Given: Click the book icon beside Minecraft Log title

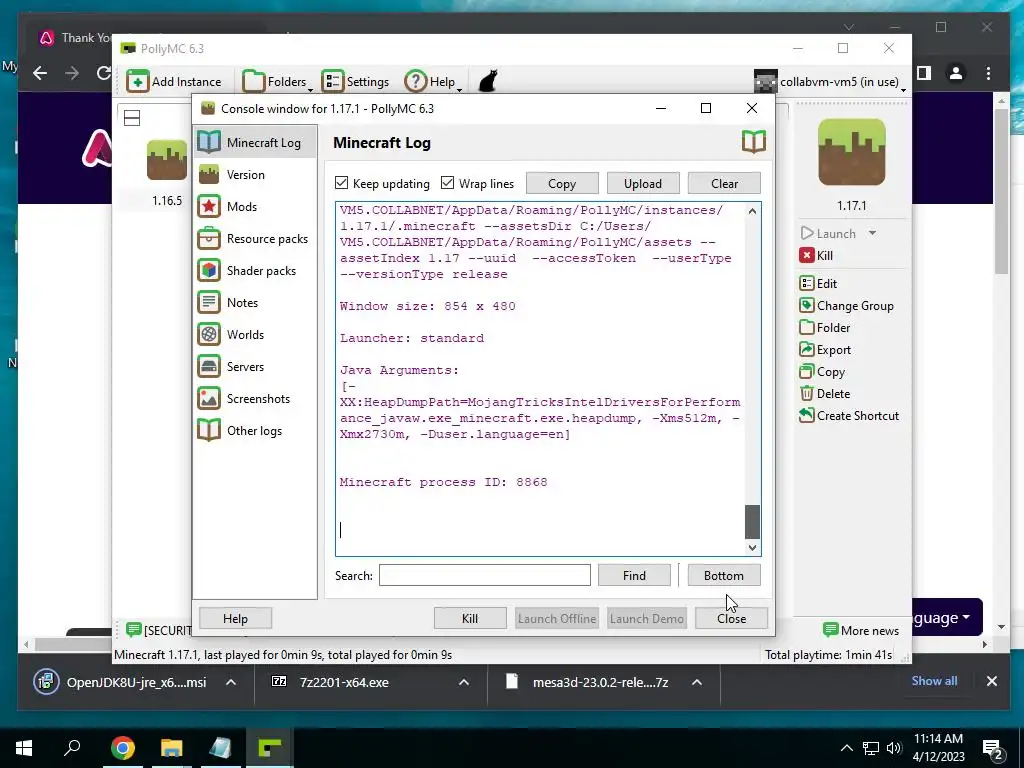Looking at the screenshot, I should click(754, 142).
